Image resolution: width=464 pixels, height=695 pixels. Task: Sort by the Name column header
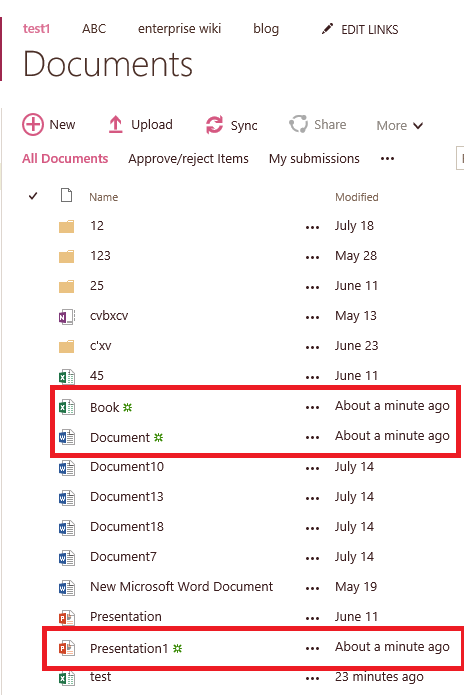104,197
